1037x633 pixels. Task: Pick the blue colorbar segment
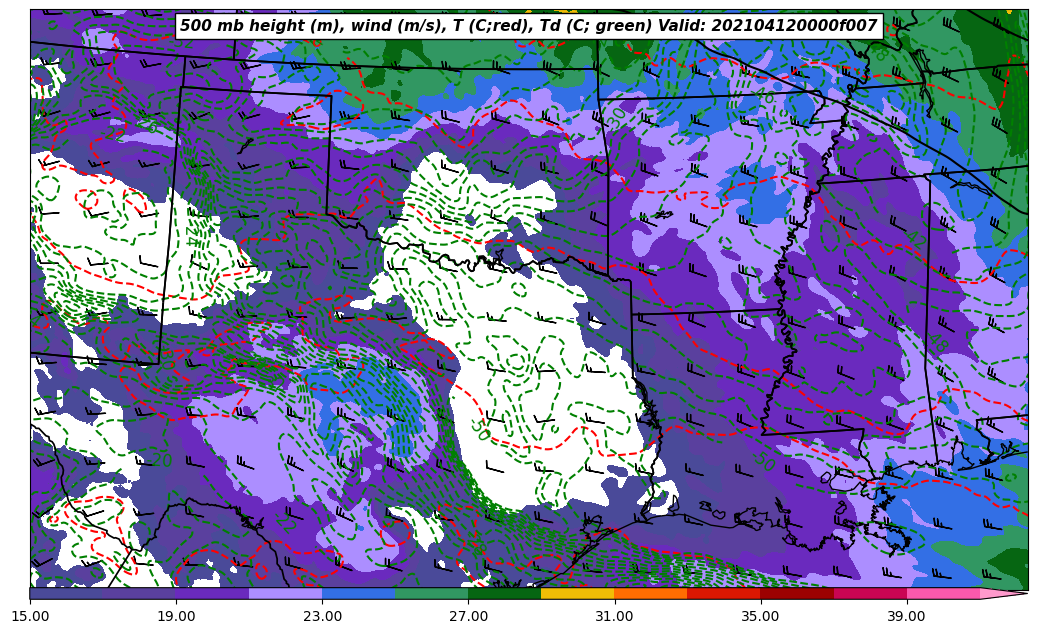pyautogui.click(x=358, y=593)
